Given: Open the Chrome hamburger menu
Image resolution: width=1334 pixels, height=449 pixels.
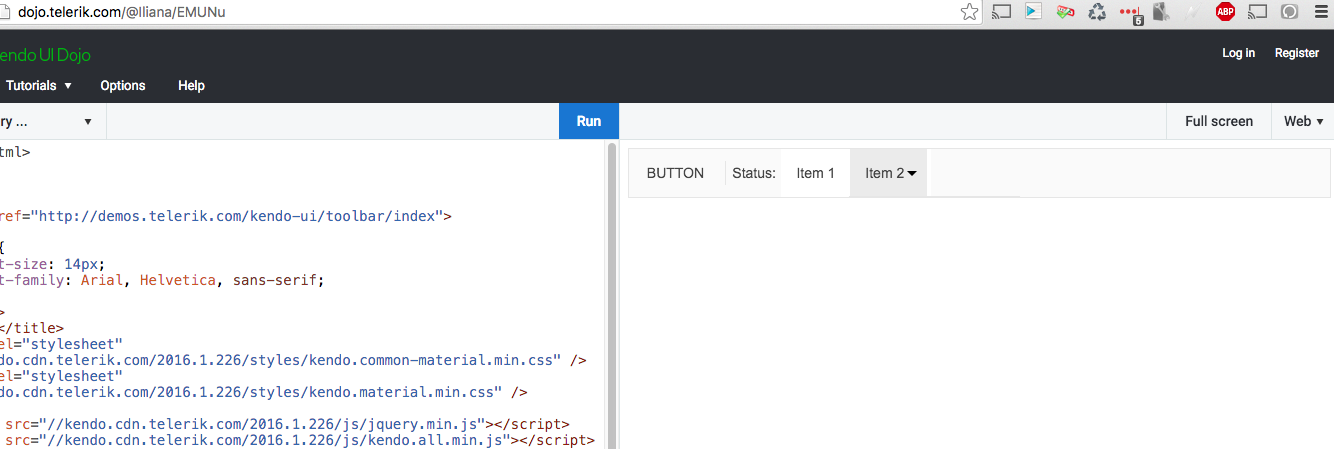Looking at the screenshot, I should 1321,12.
